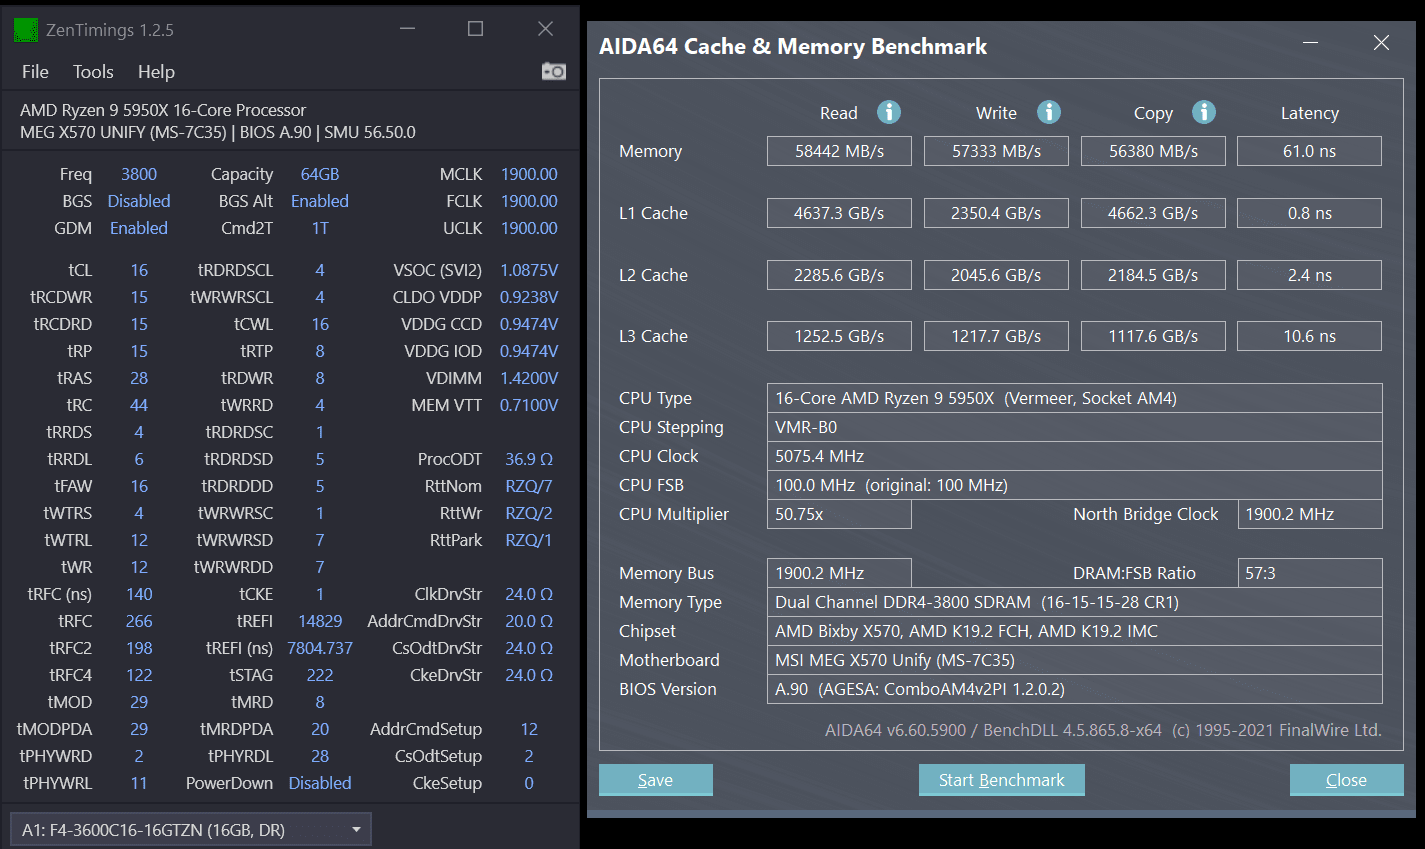
Task: Minimize the AIDA64 benchmark window
Action: (1310, 43)
